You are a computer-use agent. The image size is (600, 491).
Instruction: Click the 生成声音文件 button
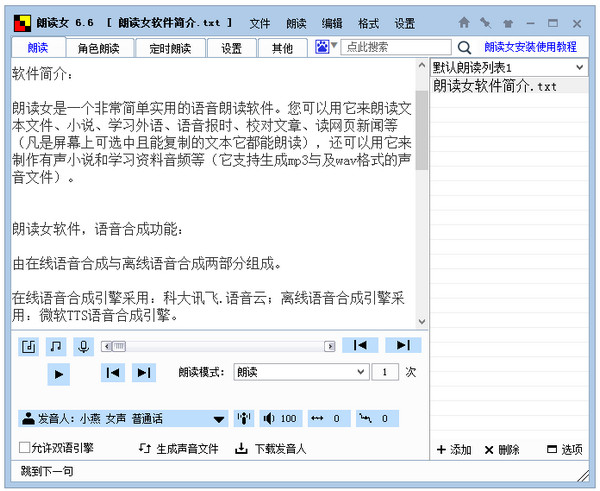click(179, 448)
